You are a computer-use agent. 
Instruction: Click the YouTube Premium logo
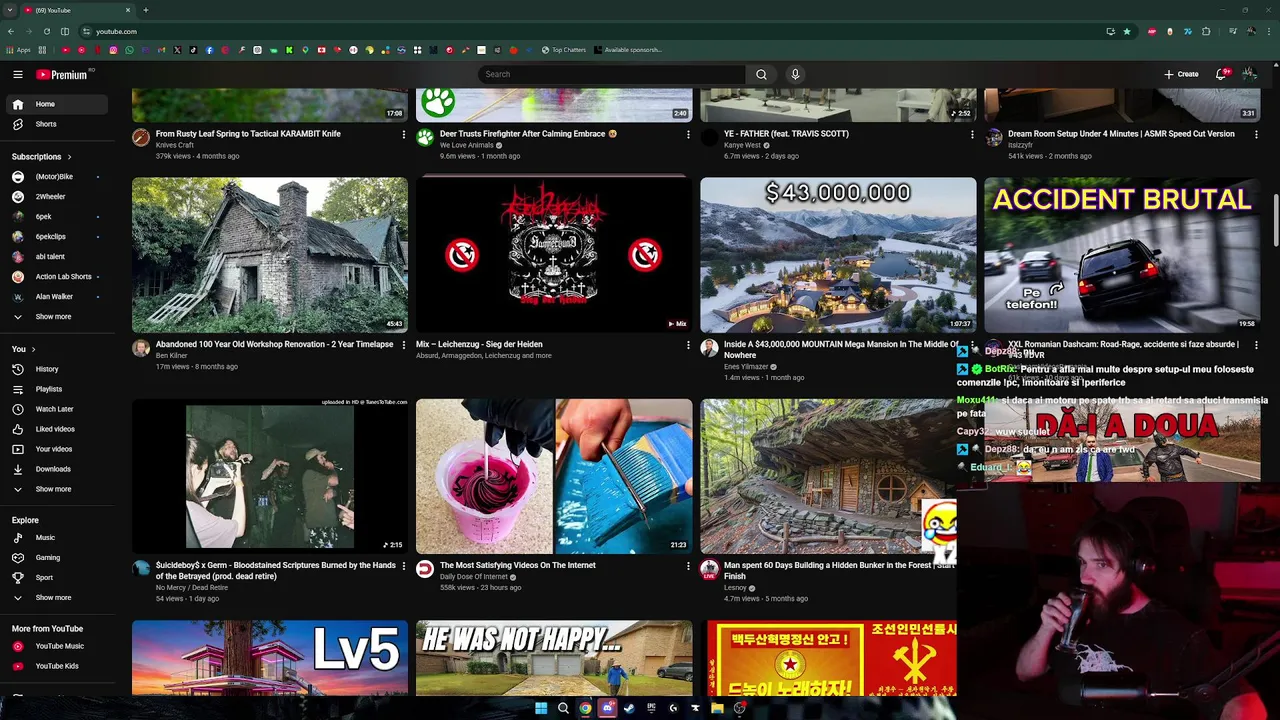point(62,74)
